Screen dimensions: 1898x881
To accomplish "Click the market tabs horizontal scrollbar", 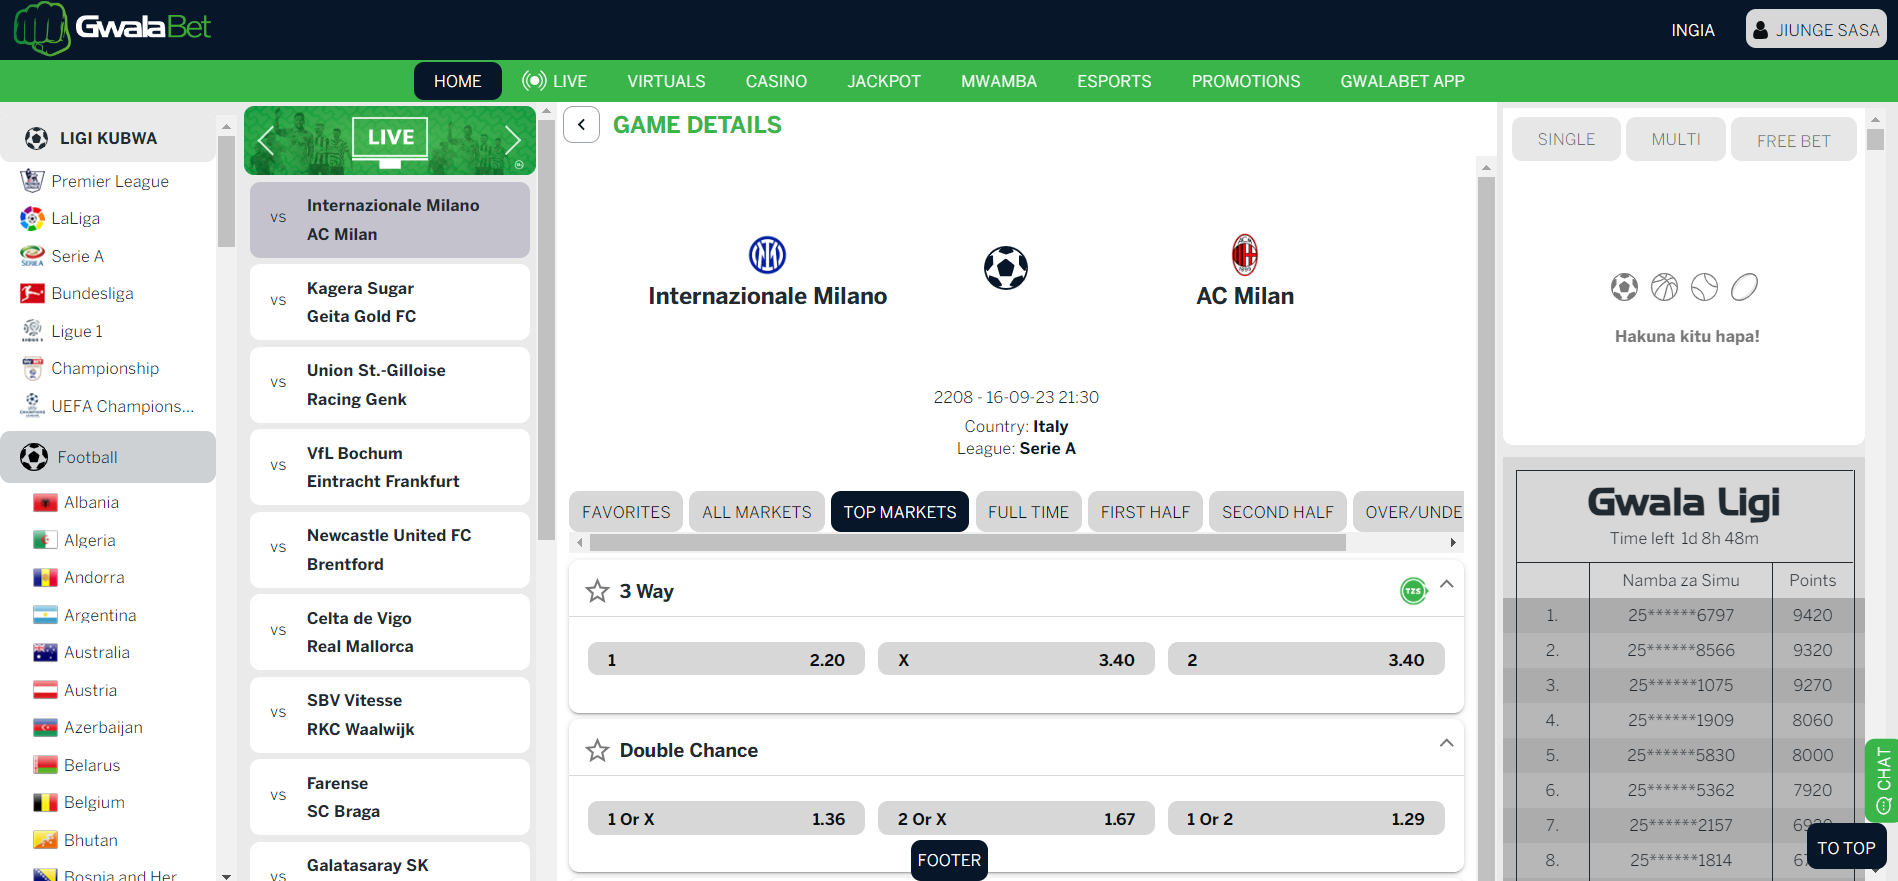I will pyautogui.click(x=967, y=542).
